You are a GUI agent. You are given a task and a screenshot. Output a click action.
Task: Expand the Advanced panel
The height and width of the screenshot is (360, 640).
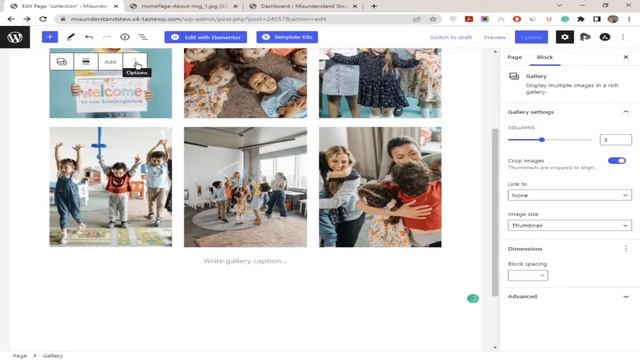[569, 296]
